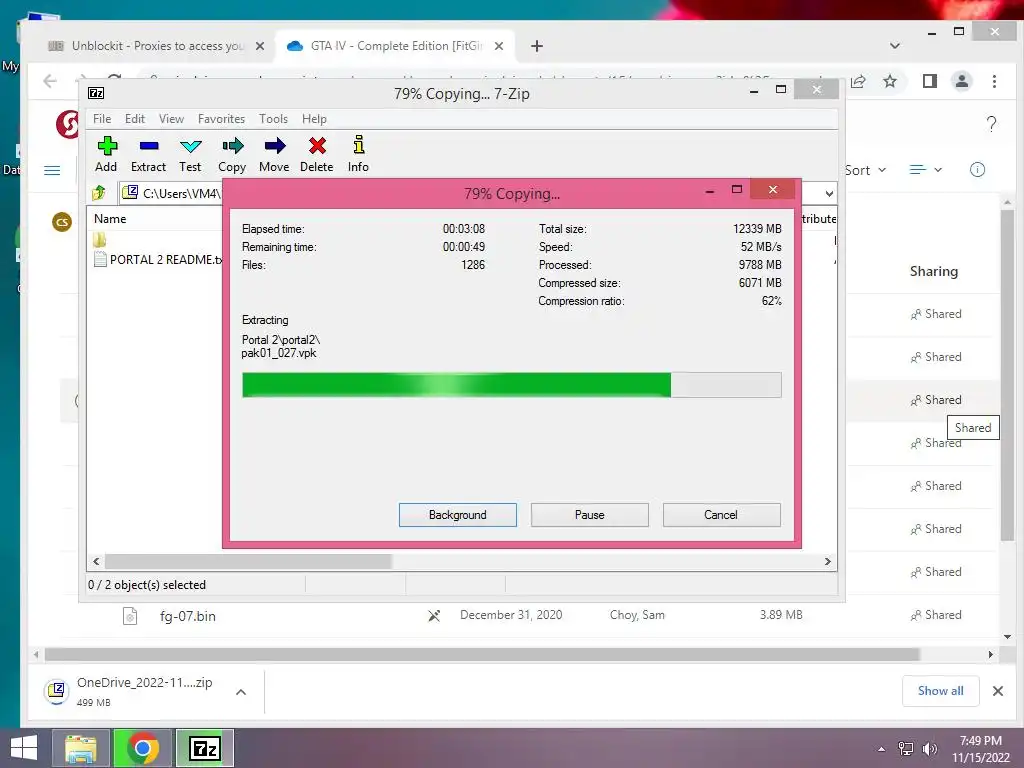Open the Chrome tab search chevron
The height and width of the screenshot is (768, 1024).
[x=895, y=46]
